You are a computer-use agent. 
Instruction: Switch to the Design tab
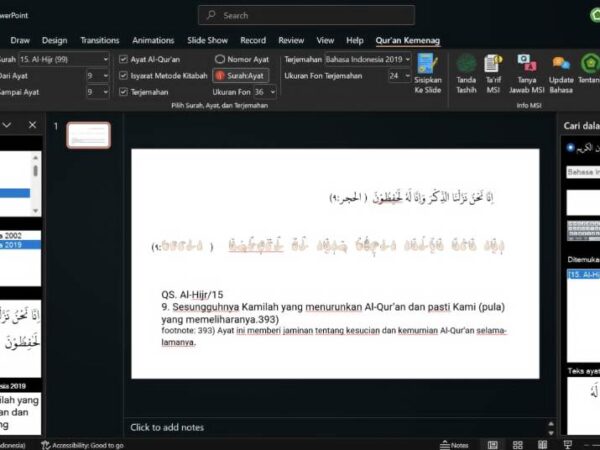tap(55, 40)
